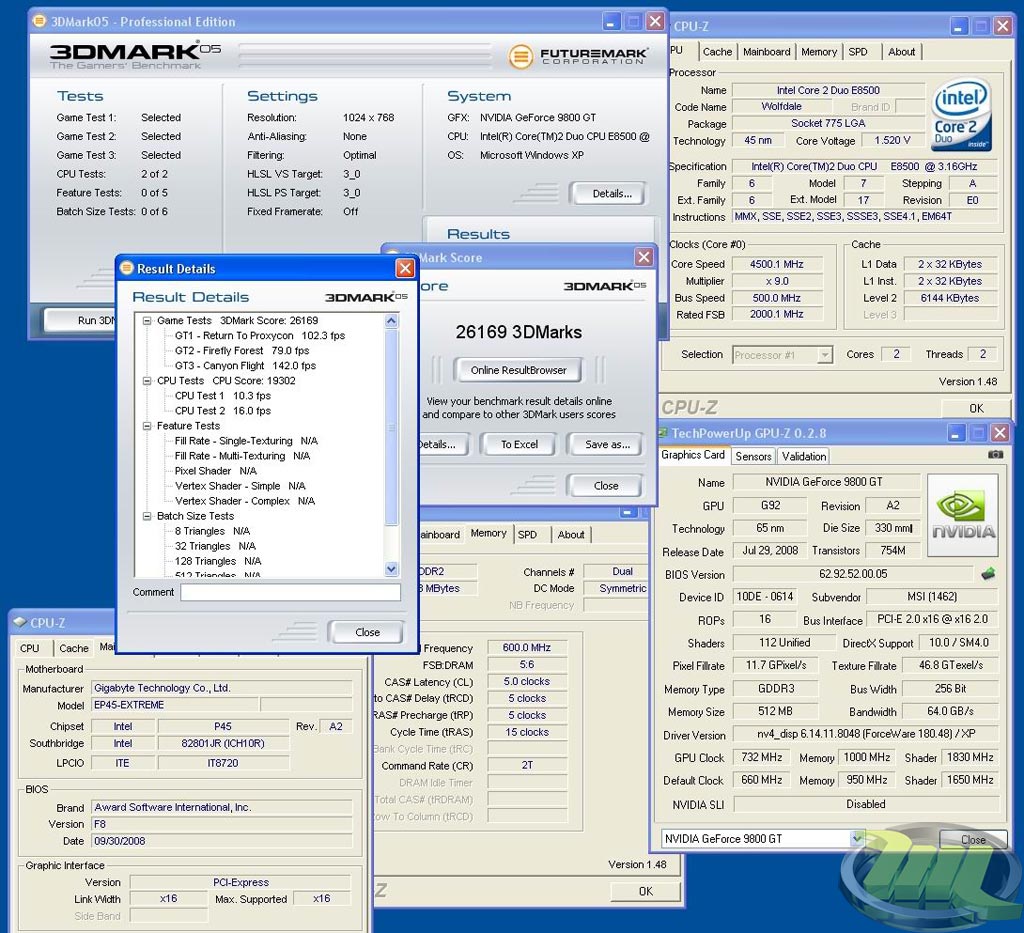Click the Save as... button
The image size is (1024, 933).
click(x=607, y=445)
